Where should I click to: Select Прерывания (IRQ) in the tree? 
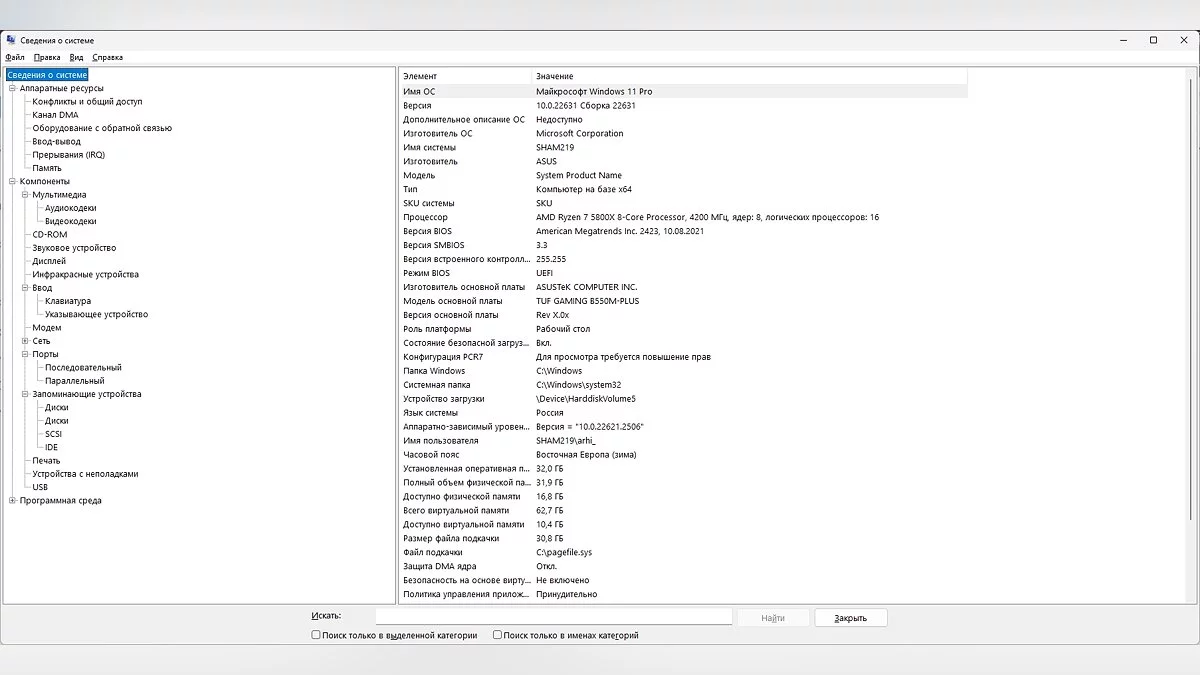[68, 155]
